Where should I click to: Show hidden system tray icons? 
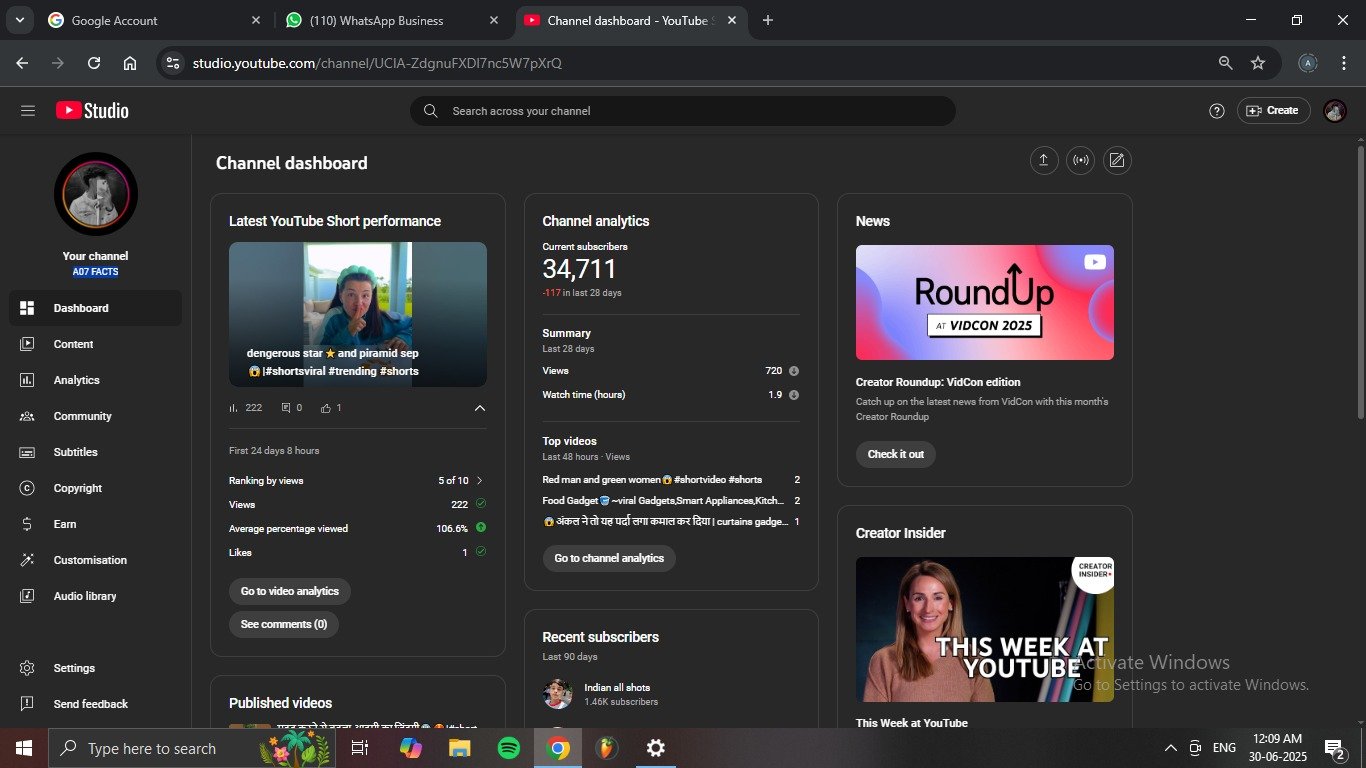1171,748
